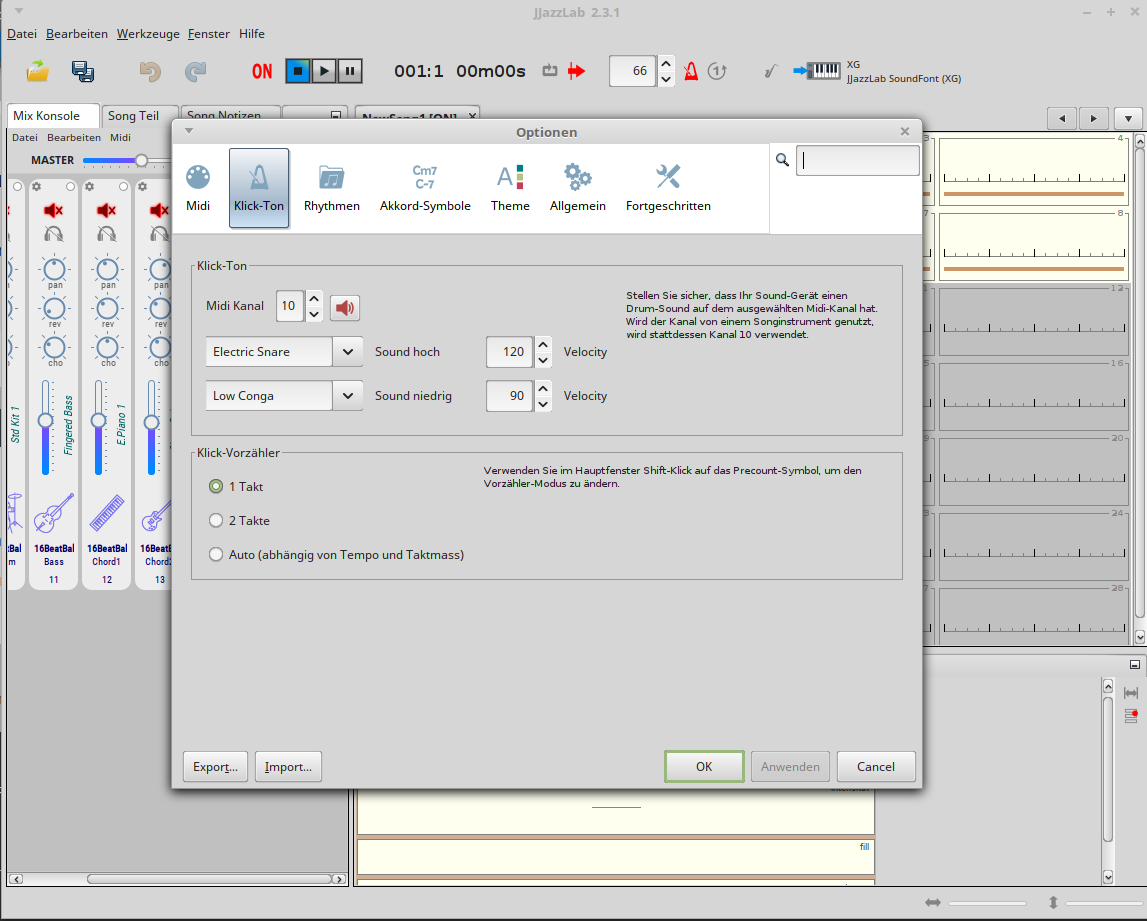Toggle mute on the Chord1 channel 12
The height and width of the screenshot is (921, 1147).
tap(106, 211)
